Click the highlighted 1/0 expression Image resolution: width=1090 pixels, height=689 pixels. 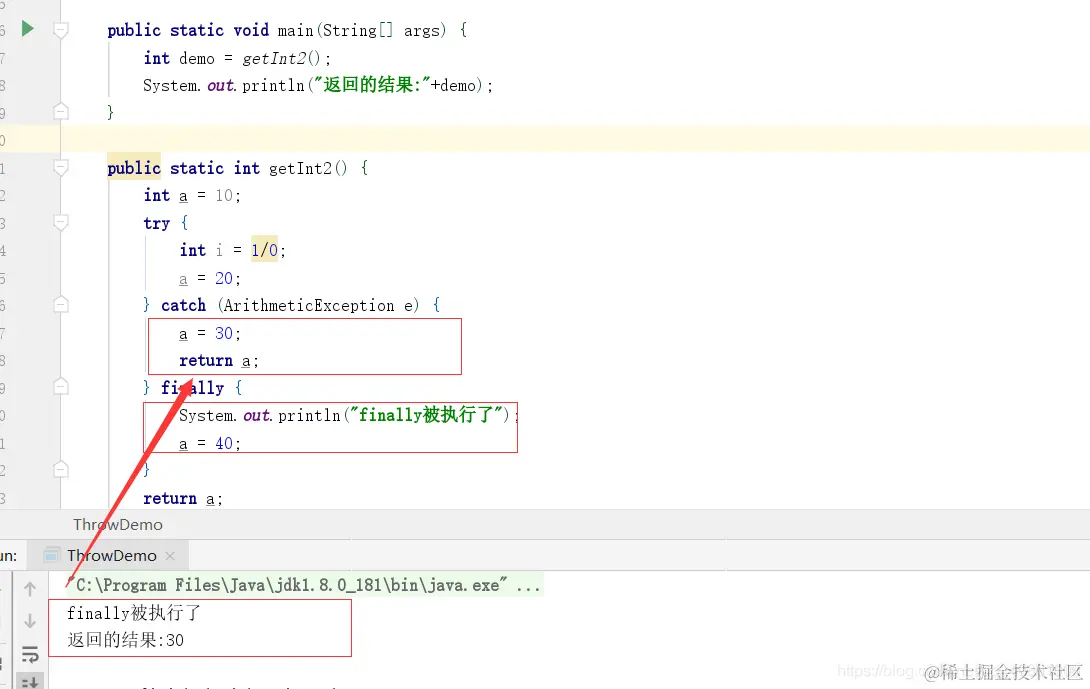[264, 250]
